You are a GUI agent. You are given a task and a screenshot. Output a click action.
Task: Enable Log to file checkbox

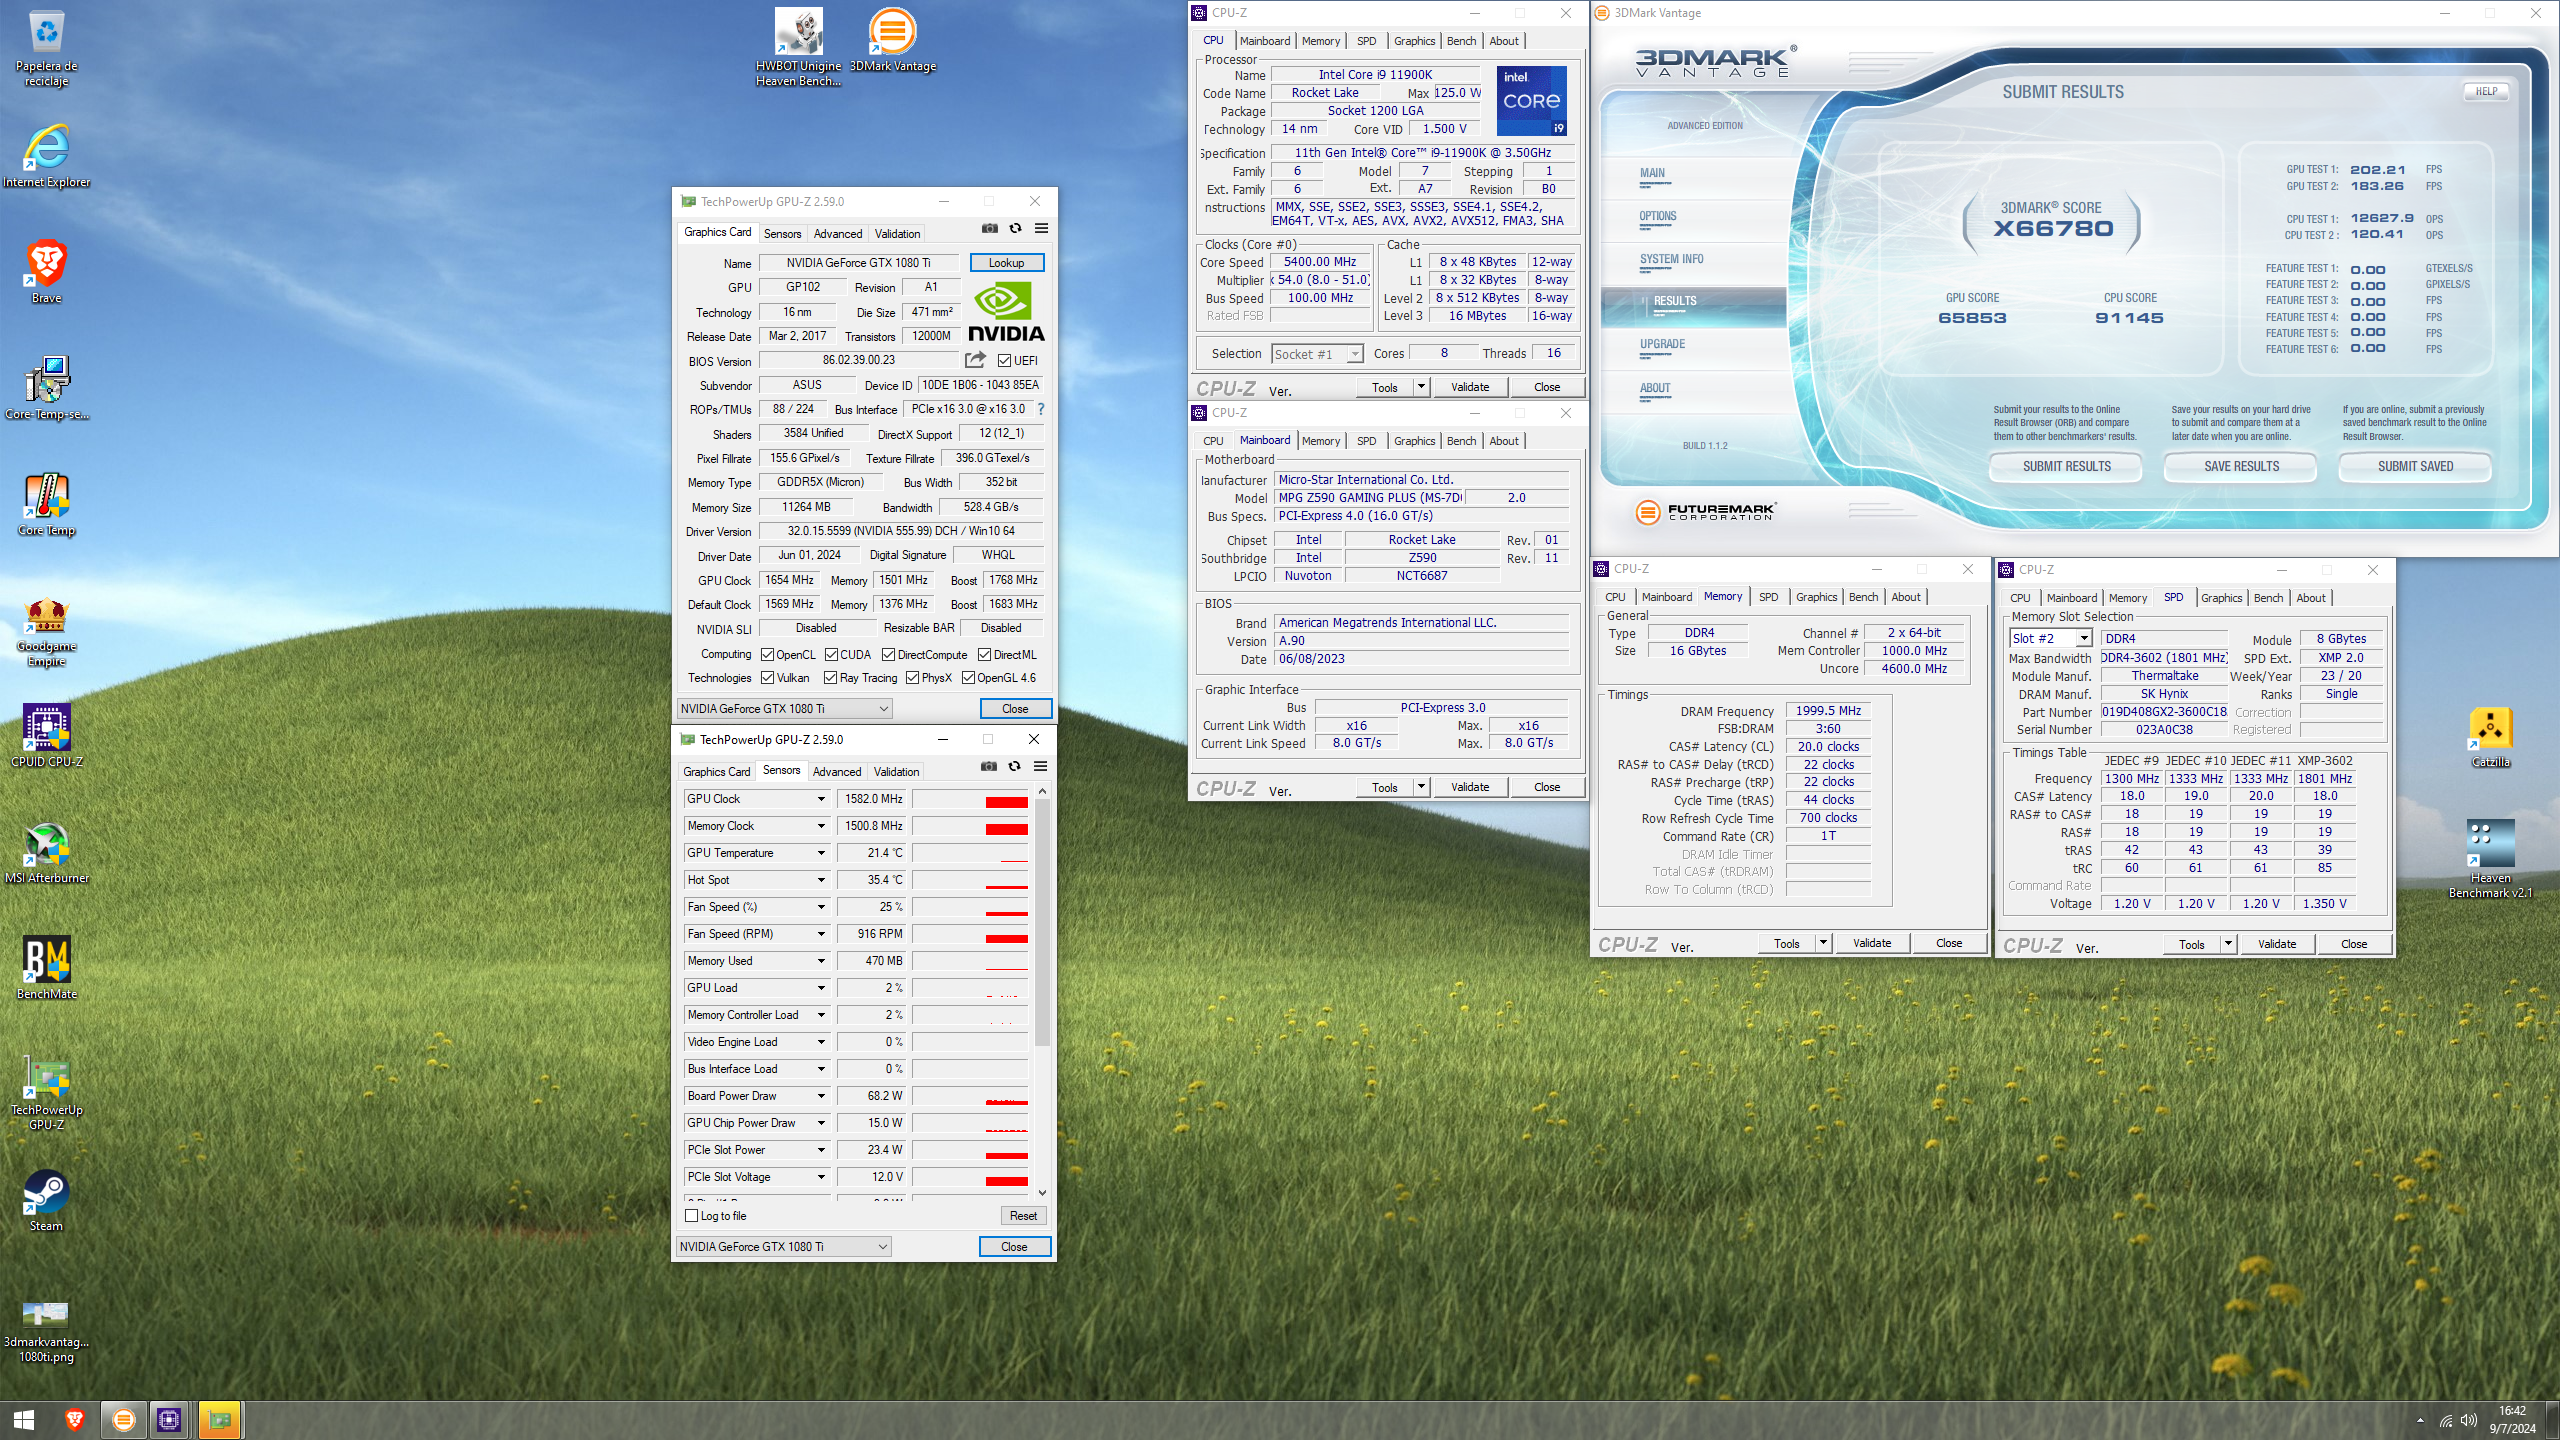tap(691, 1216)
